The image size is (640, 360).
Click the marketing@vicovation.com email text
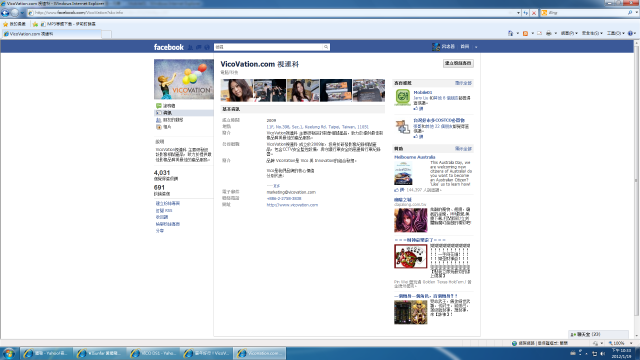tap(291, 192)
